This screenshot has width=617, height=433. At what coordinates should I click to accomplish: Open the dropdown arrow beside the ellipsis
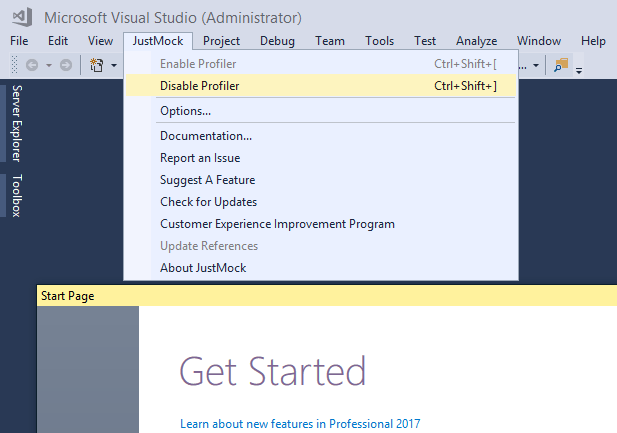(x=536, y=65)
